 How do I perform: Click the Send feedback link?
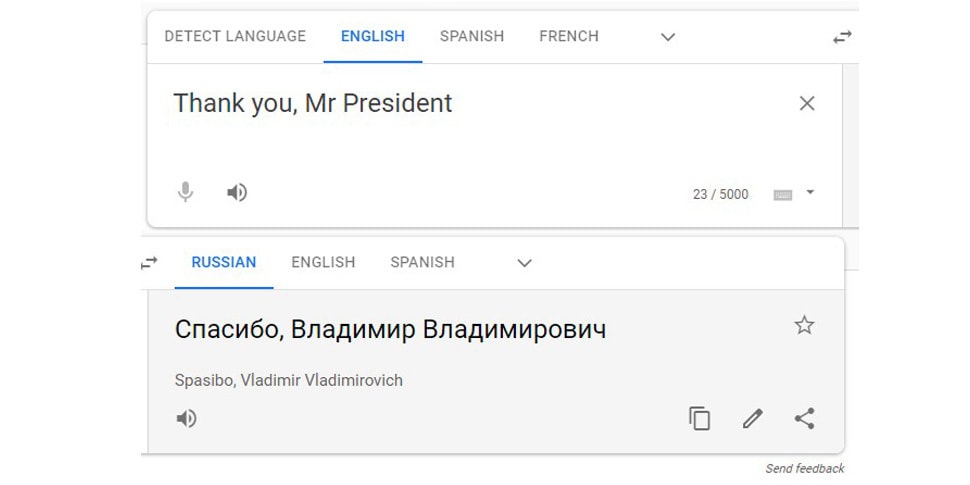coord(804,468)
